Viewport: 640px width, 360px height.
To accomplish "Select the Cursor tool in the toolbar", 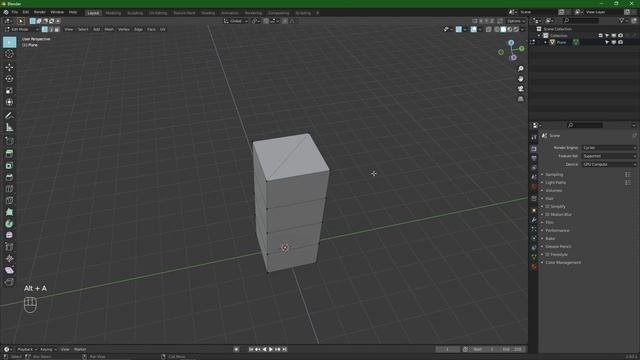I will (9, 54).
